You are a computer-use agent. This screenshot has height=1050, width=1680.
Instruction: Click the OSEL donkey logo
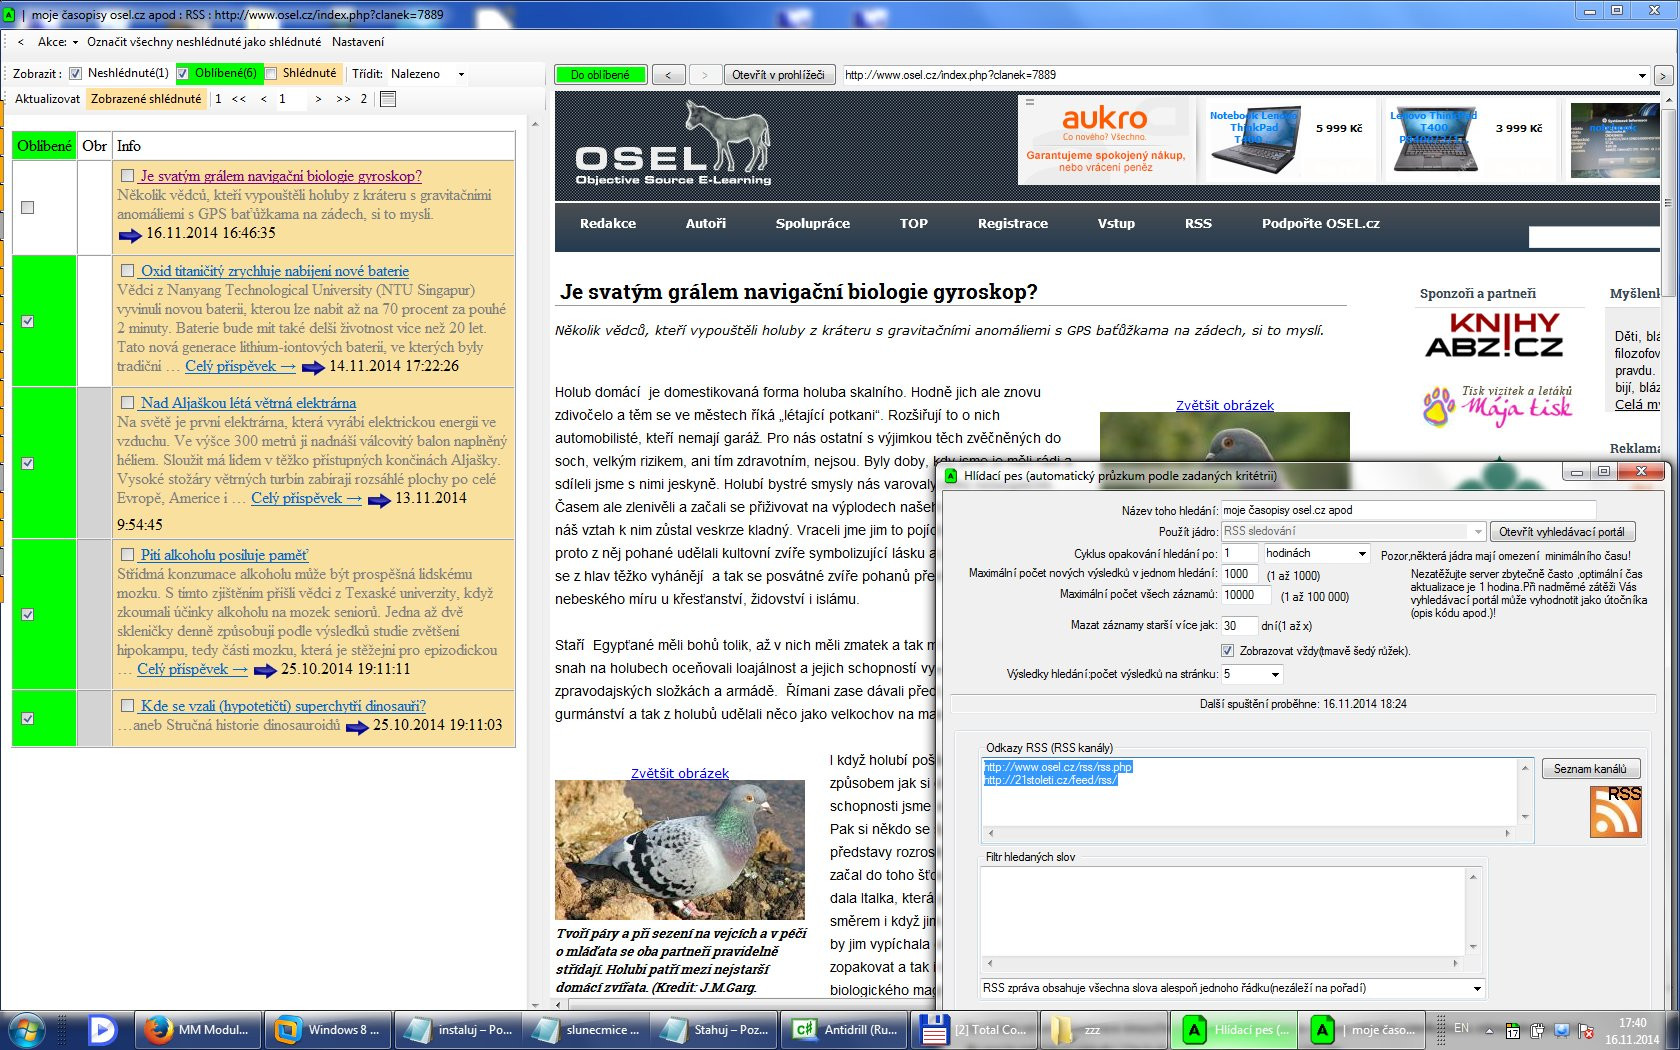click(x=673, y=143)
